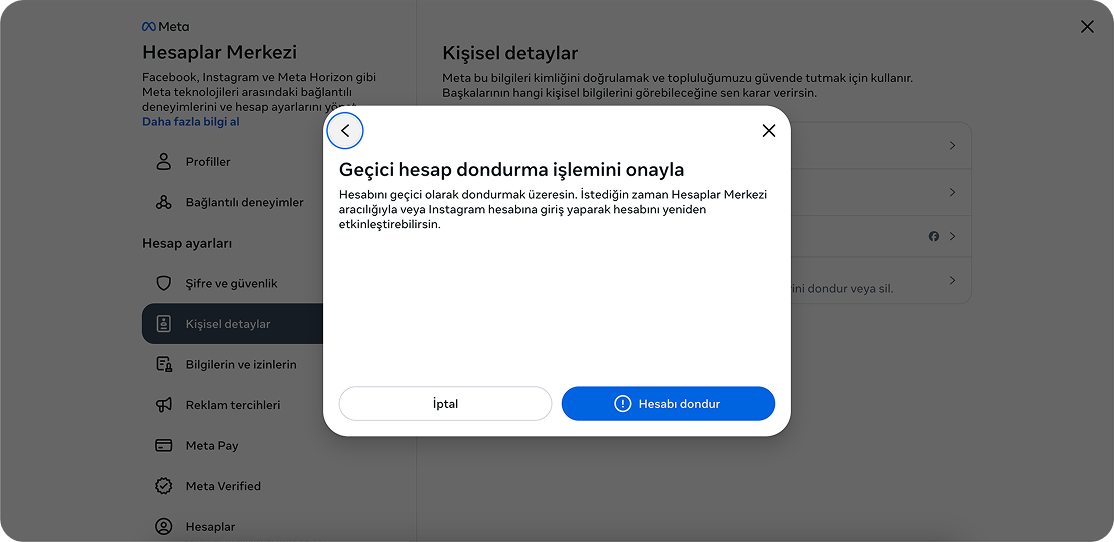Close the Hesaplar Merkezi overlay window
This screenshot has height=542, width=1114.
coord(1087,27)
